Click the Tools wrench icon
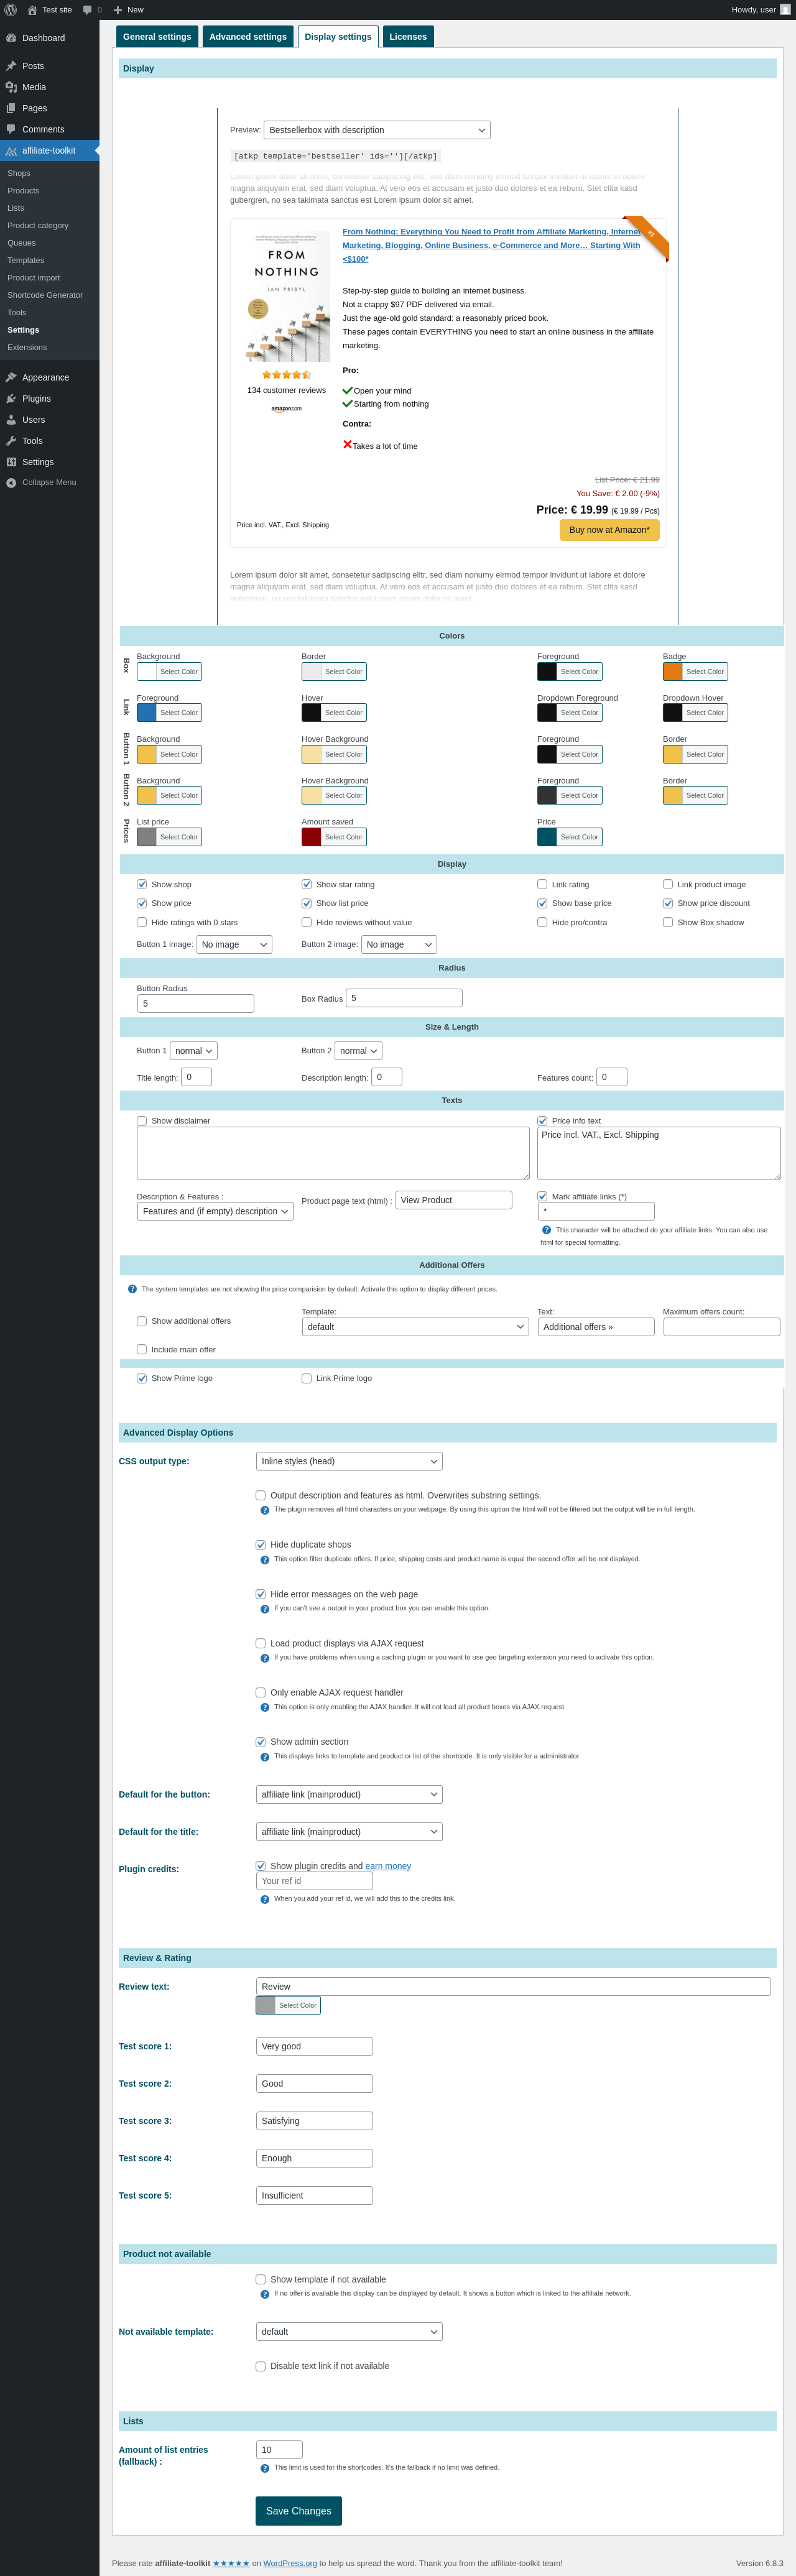796x2576 pixels. pyautogui.click(x=11, y=441)
